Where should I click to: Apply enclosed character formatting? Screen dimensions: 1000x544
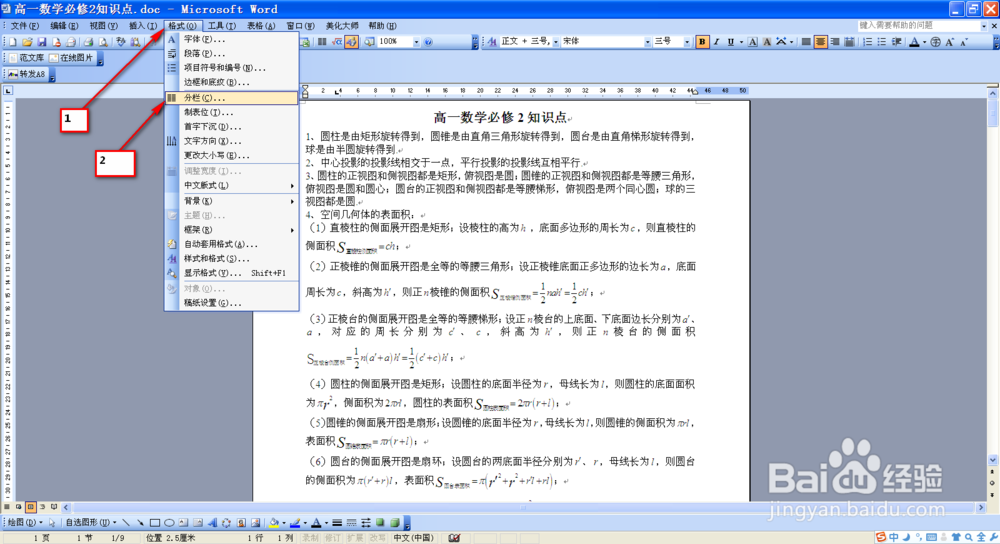936,41
